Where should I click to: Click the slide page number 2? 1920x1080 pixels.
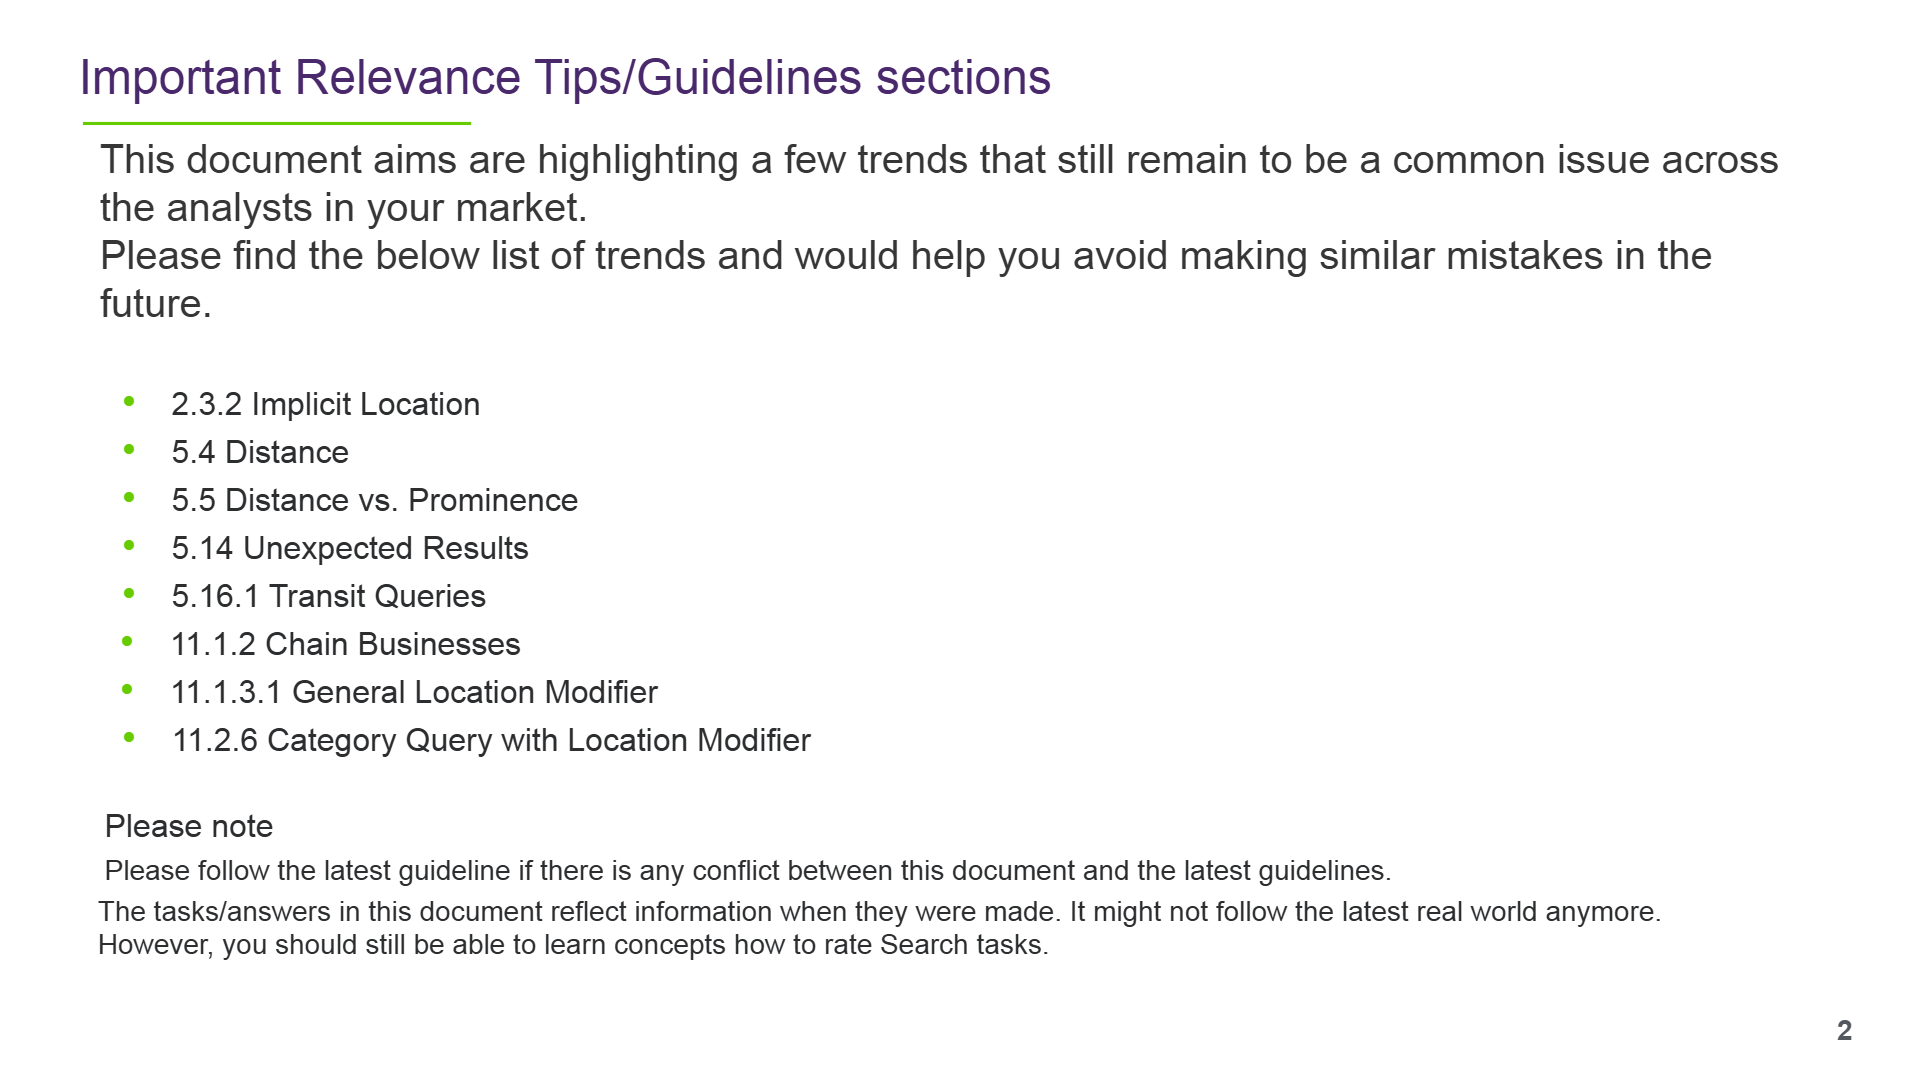1844,1031
